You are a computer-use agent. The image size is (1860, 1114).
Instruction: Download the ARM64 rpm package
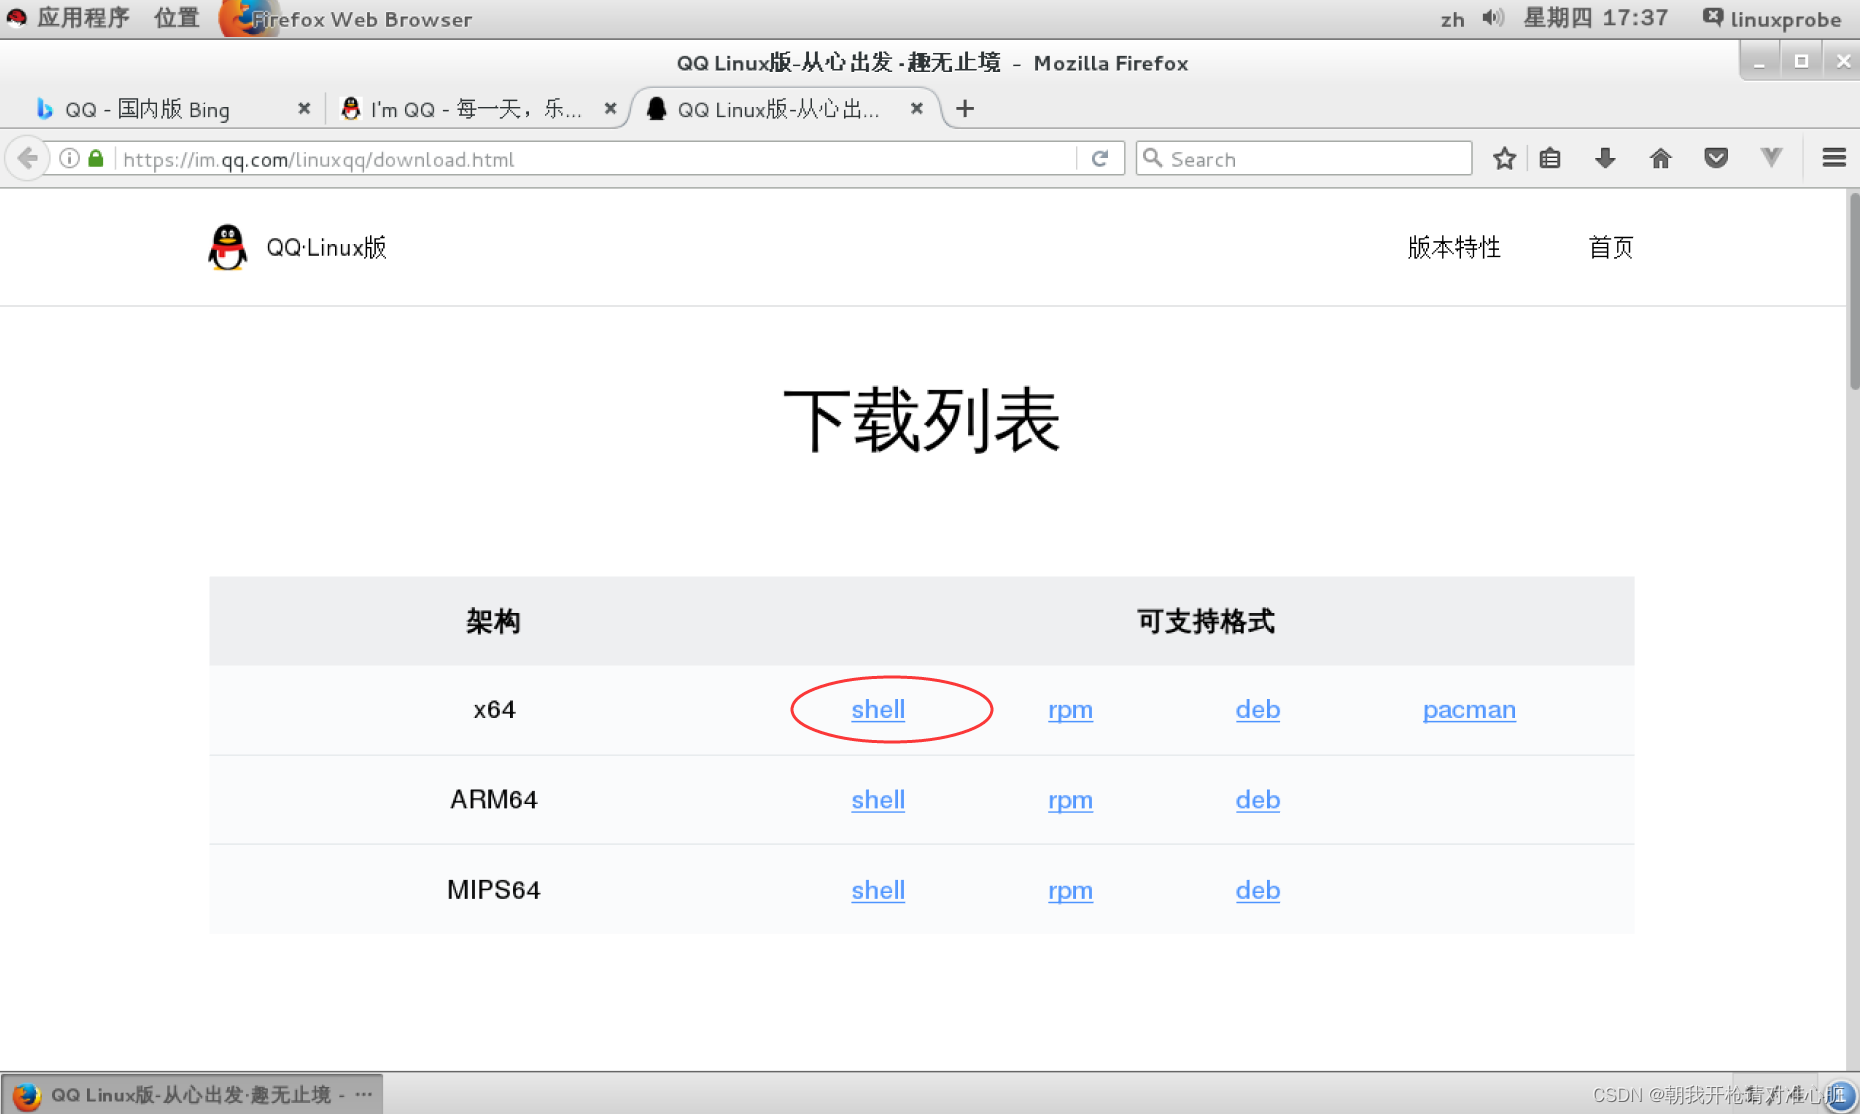pyautogui.click(x=1070, y=801)
